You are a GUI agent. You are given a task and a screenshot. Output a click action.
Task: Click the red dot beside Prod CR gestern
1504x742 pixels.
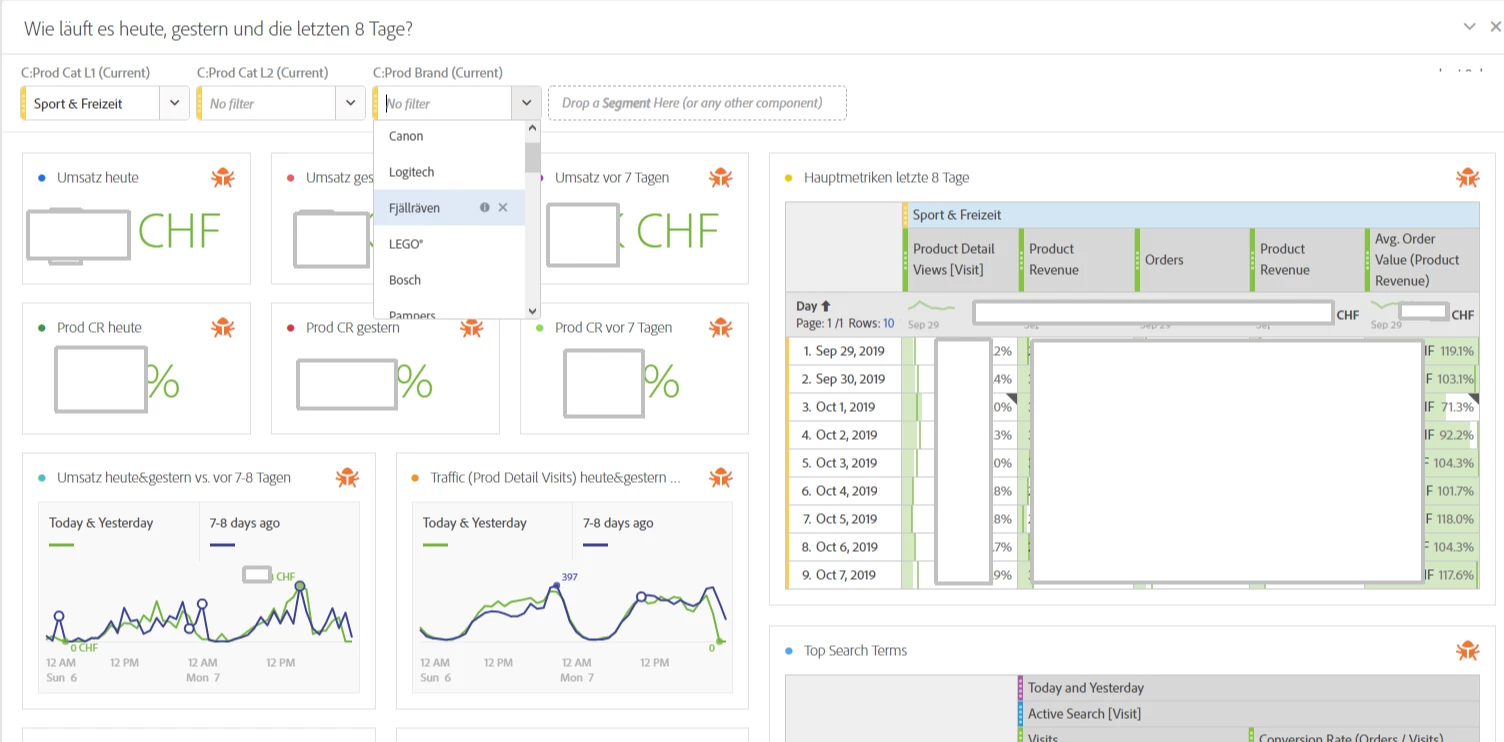click(x=290, y=328)
